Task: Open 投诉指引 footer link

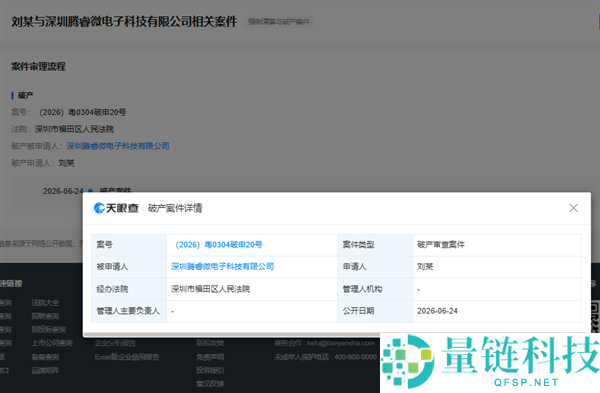Action: [x=210, y=370]
